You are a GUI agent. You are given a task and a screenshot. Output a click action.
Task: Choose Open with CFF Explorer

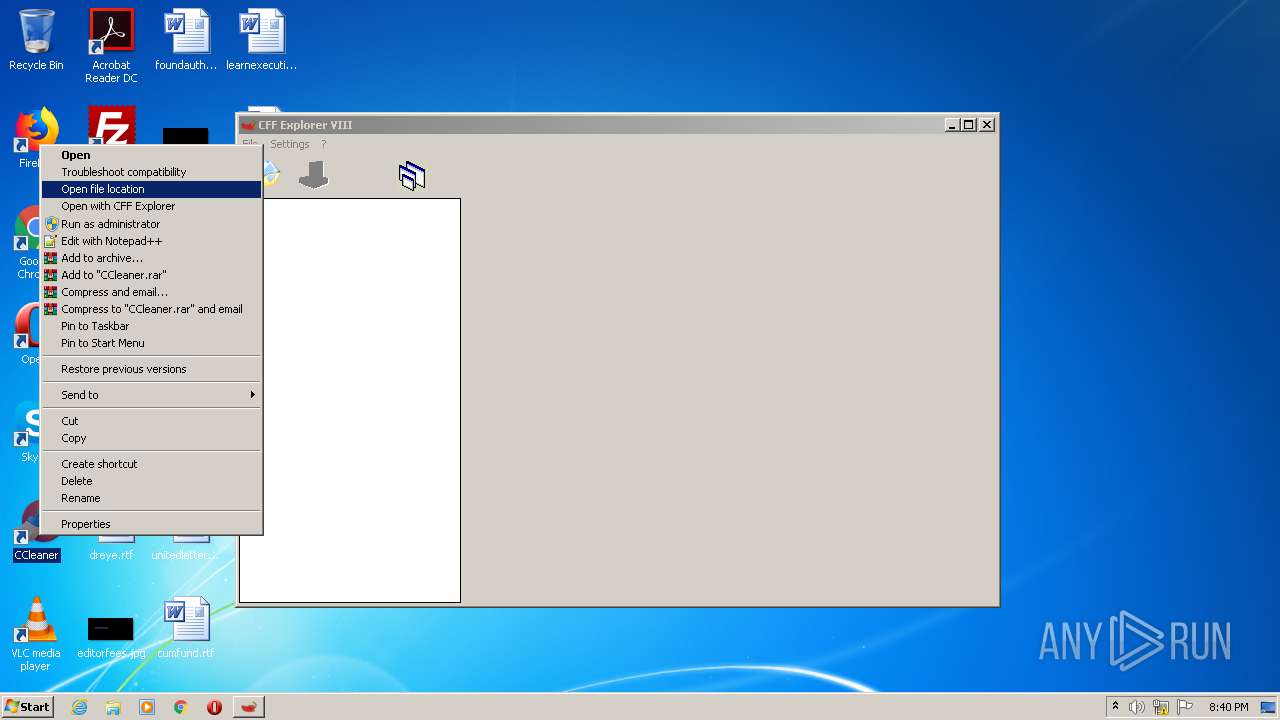pyautogui.click(x=151, y=206)
